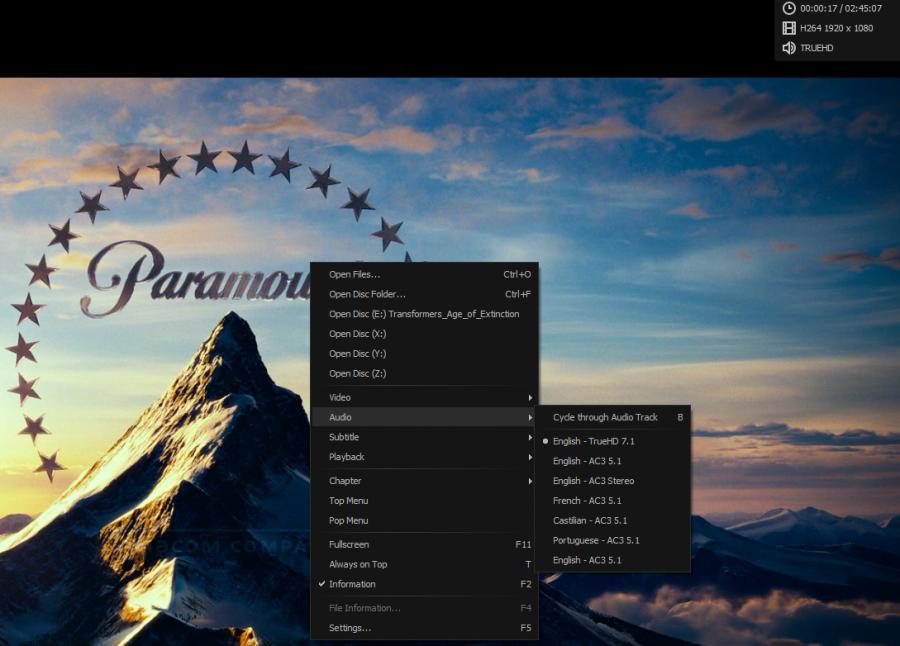Enable Always on Top
This screenshot has height=646, width=900.
coord(357,564)
